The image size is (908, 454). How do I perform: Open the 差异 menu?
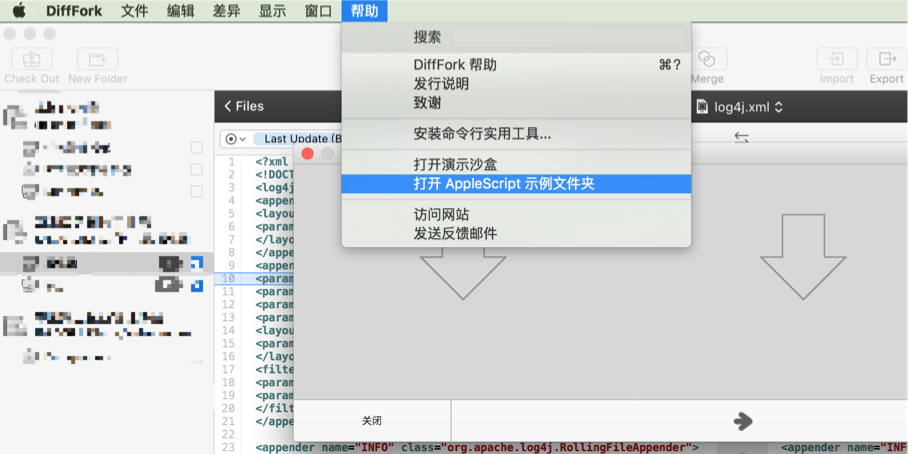pos(226,11)
